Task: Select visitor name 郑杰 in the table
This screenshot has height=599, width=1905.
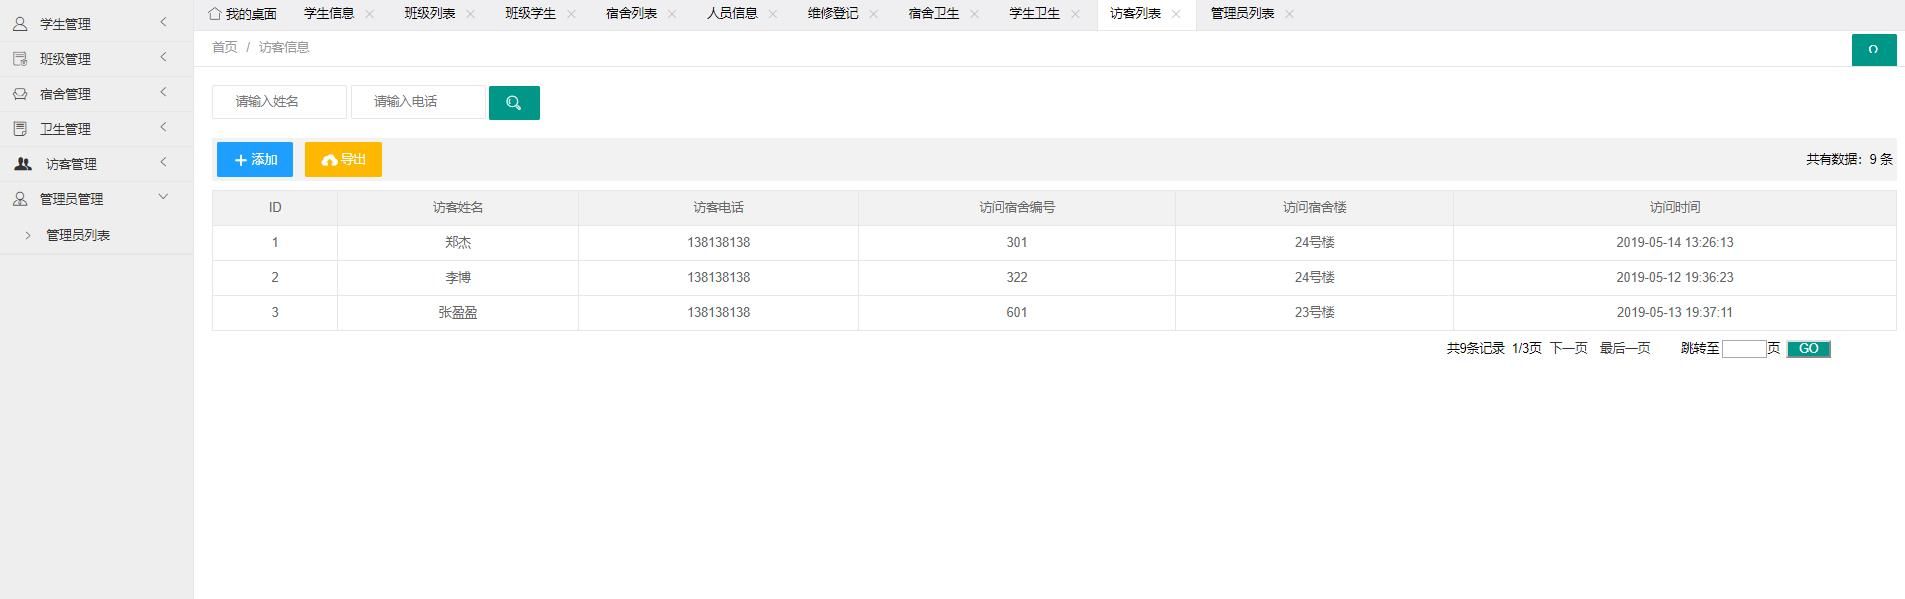Action: [458, 243]
